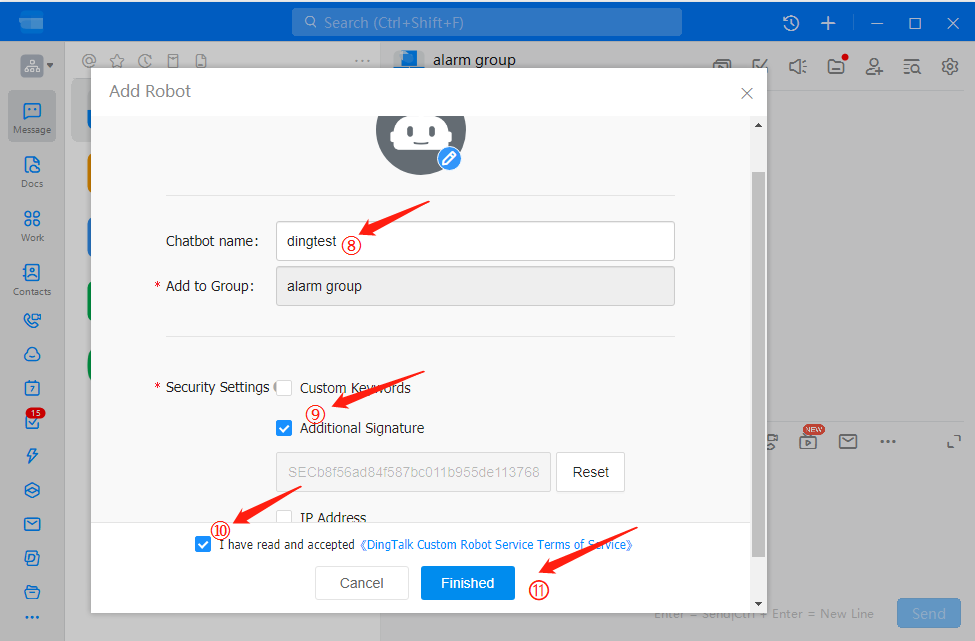Open Work apps in sidebar
This screenshot has width=975, height=641.
pos(32,225)
